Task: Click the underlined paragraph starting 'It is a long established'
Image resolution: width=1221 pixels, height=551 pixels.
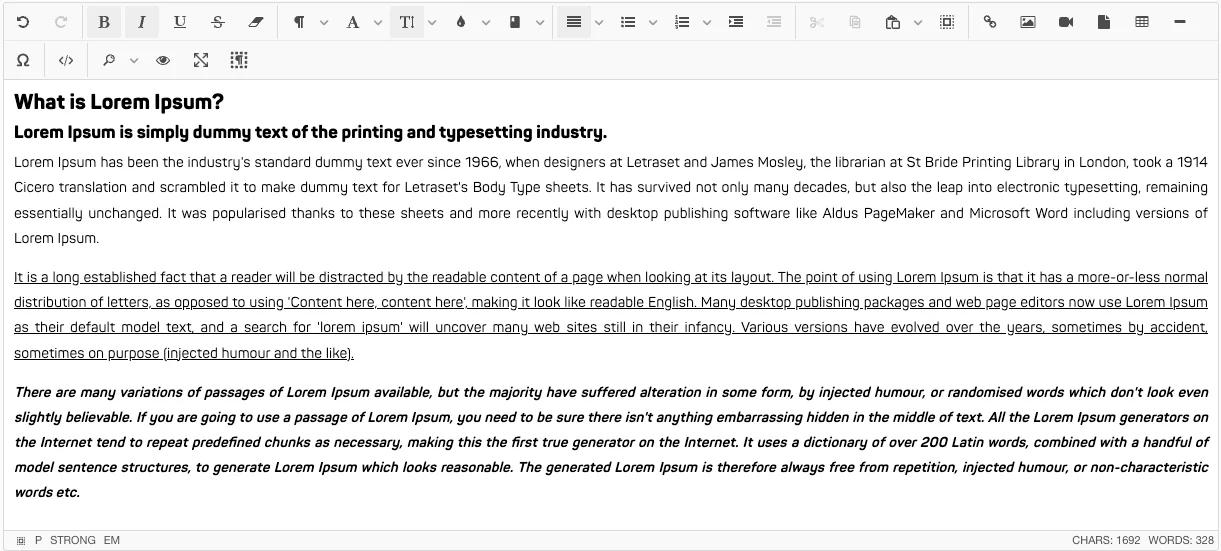Action: click(x=611, y=315)
